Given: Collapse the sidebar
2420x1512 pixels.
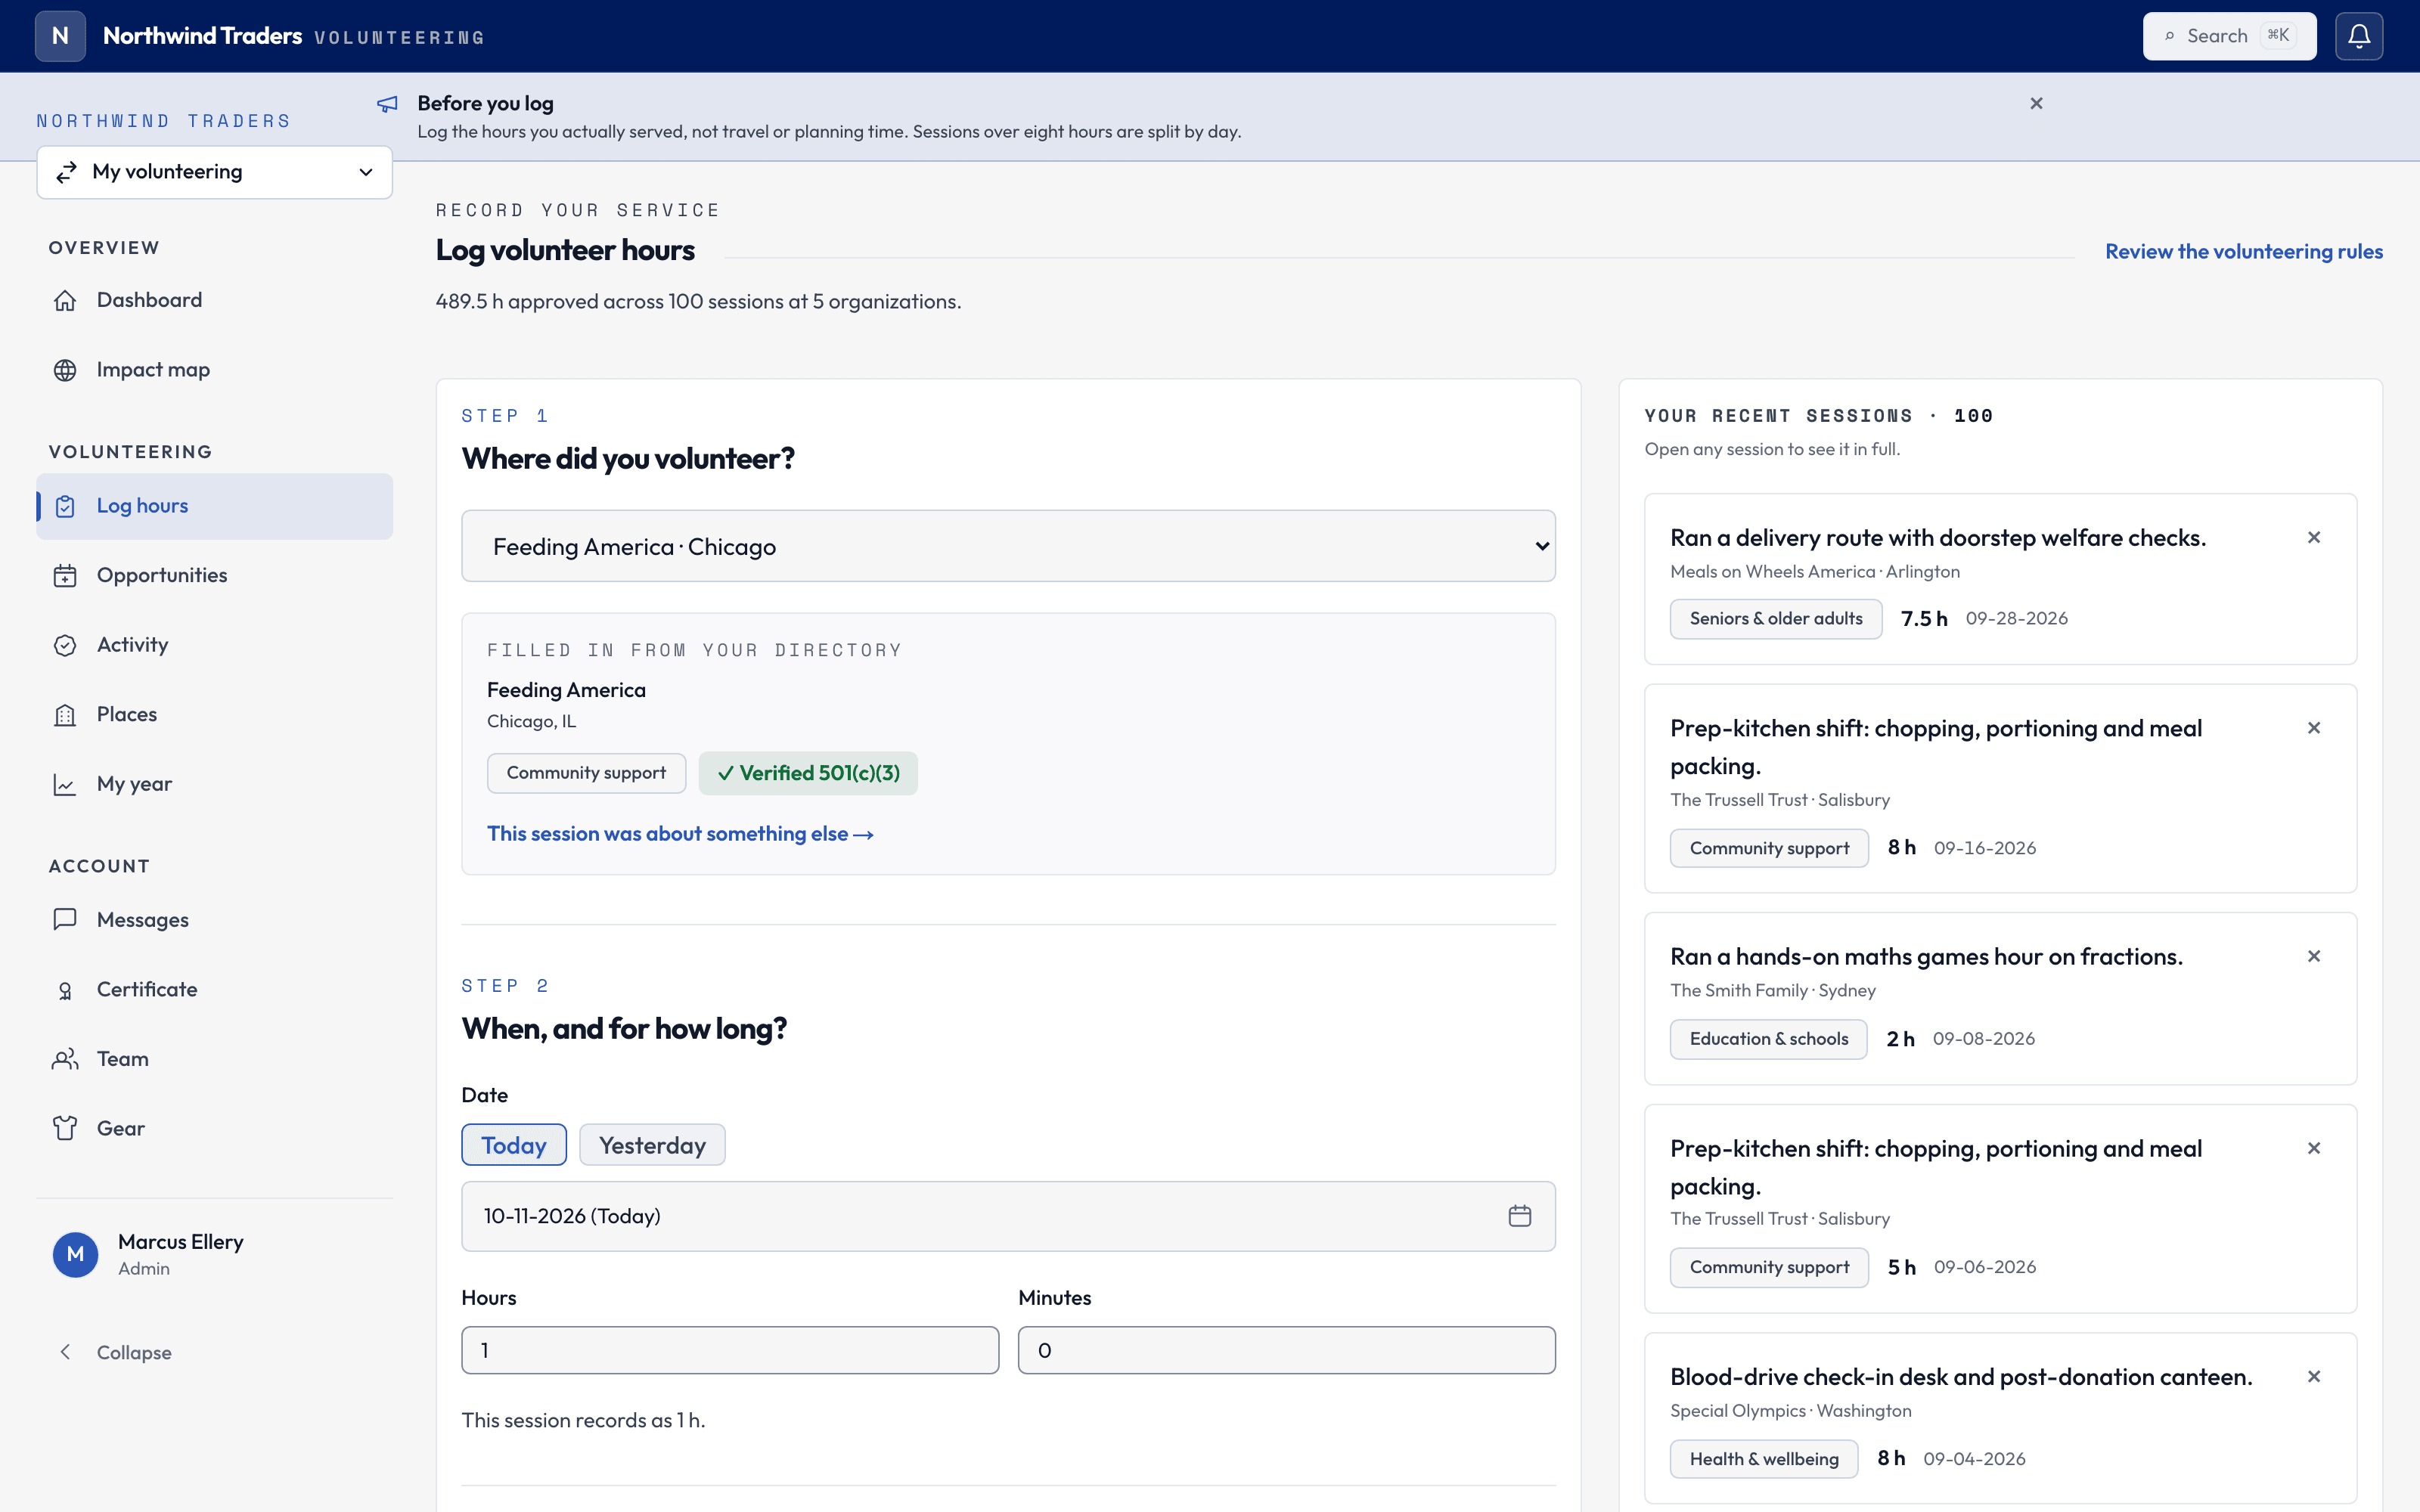Looking at the screenshot, I should pyautogui.click(x=214, y=1352).
